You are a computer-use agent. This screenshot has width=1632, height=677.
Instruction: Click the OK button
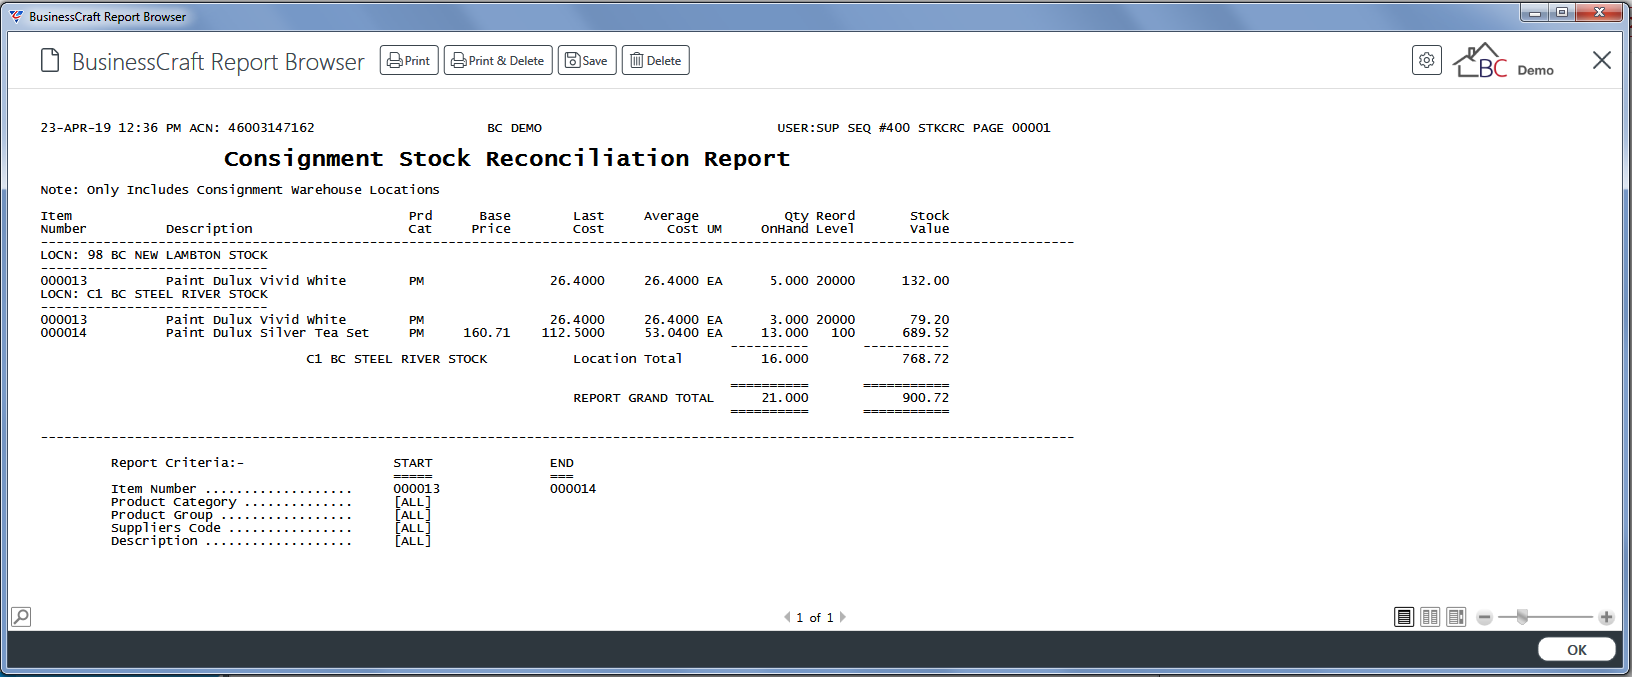1577,649
